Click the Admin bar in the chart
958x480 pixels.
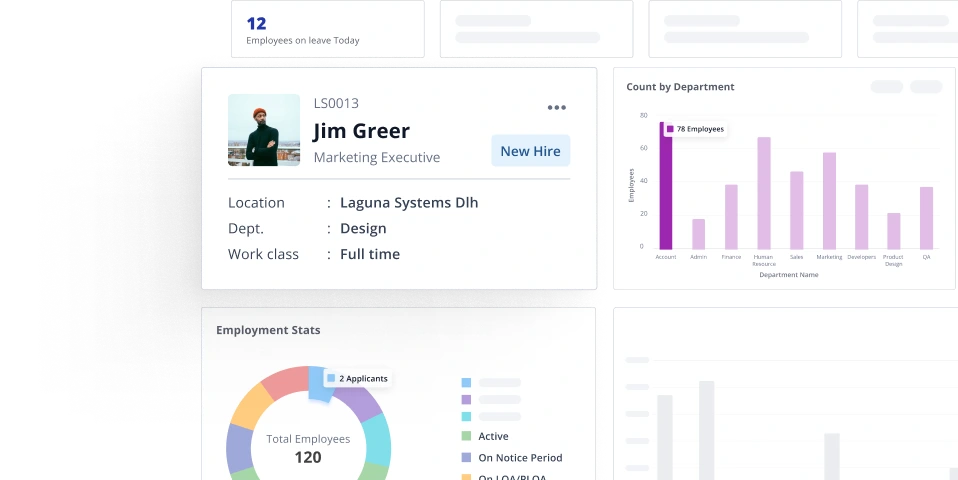coord(698,233)
